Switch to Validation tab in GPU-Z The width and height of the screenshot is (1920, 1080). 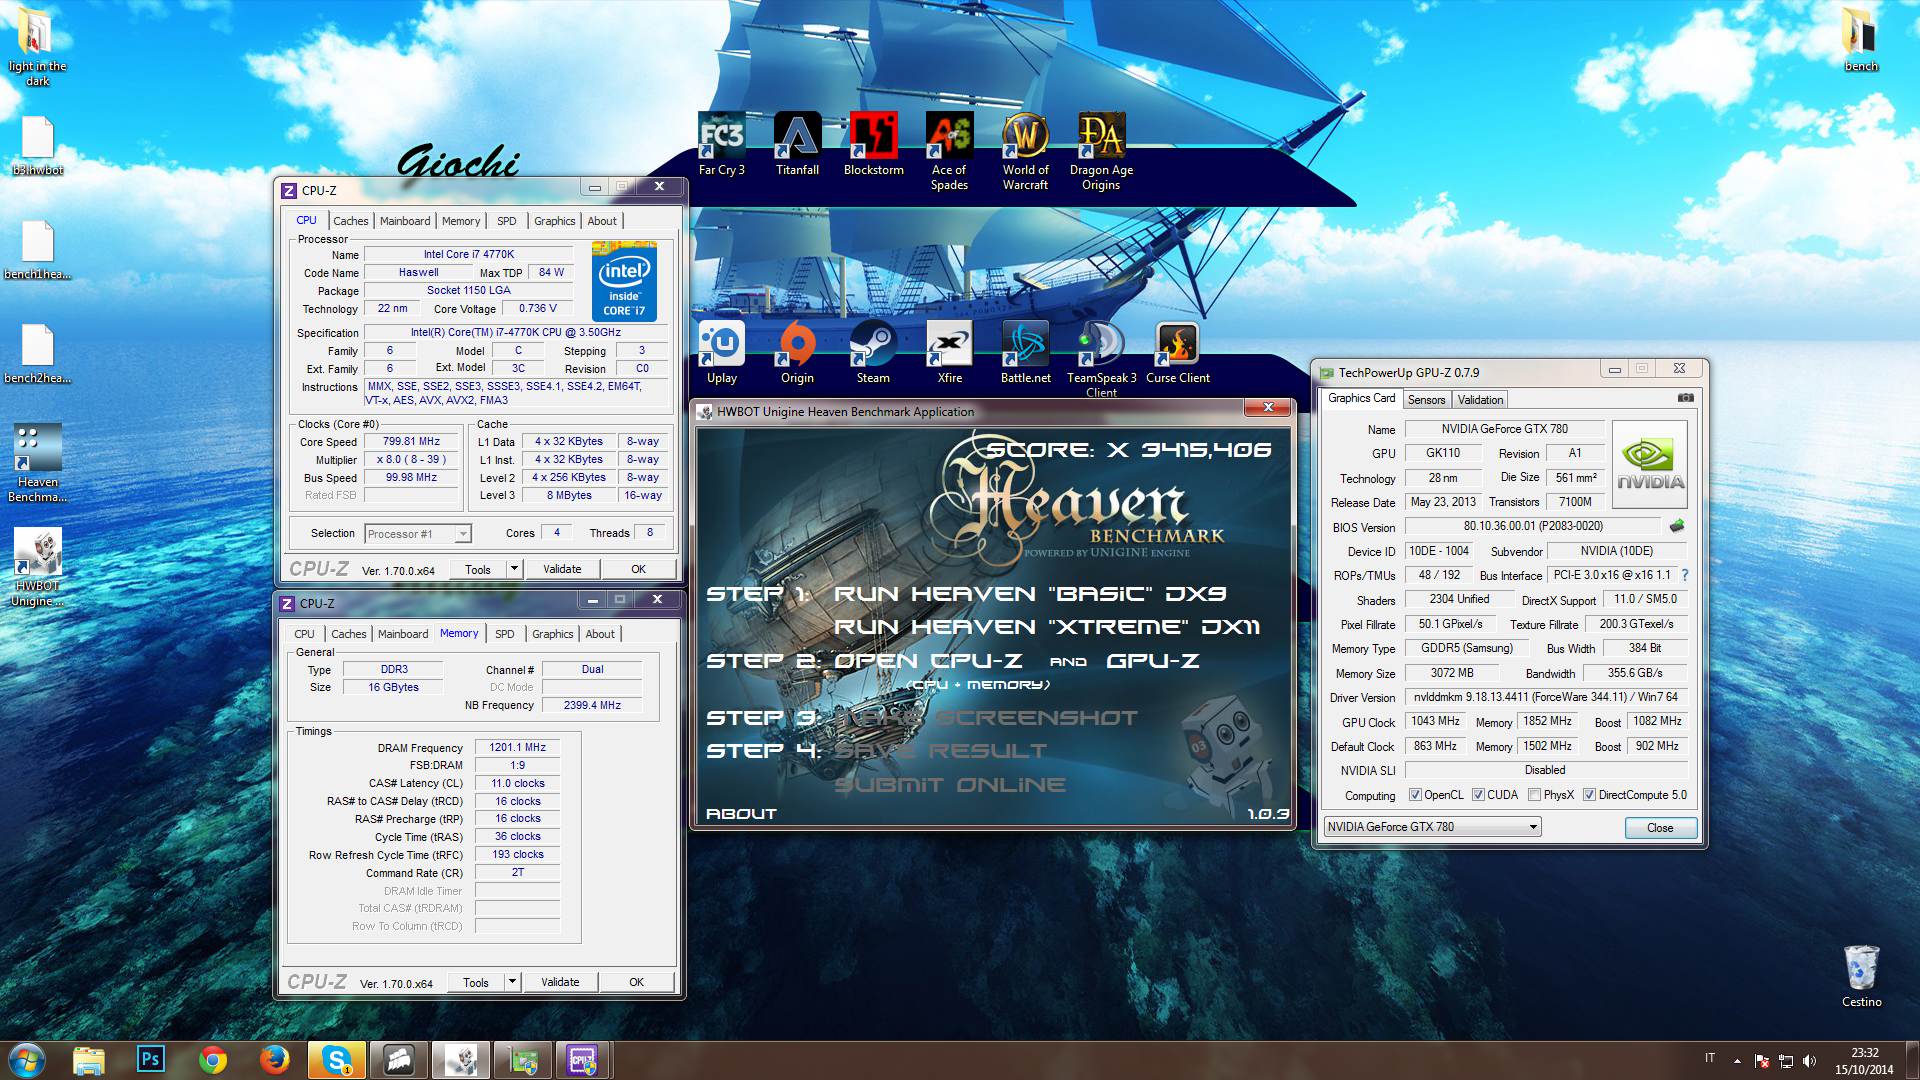click(x=1480, y=400)
